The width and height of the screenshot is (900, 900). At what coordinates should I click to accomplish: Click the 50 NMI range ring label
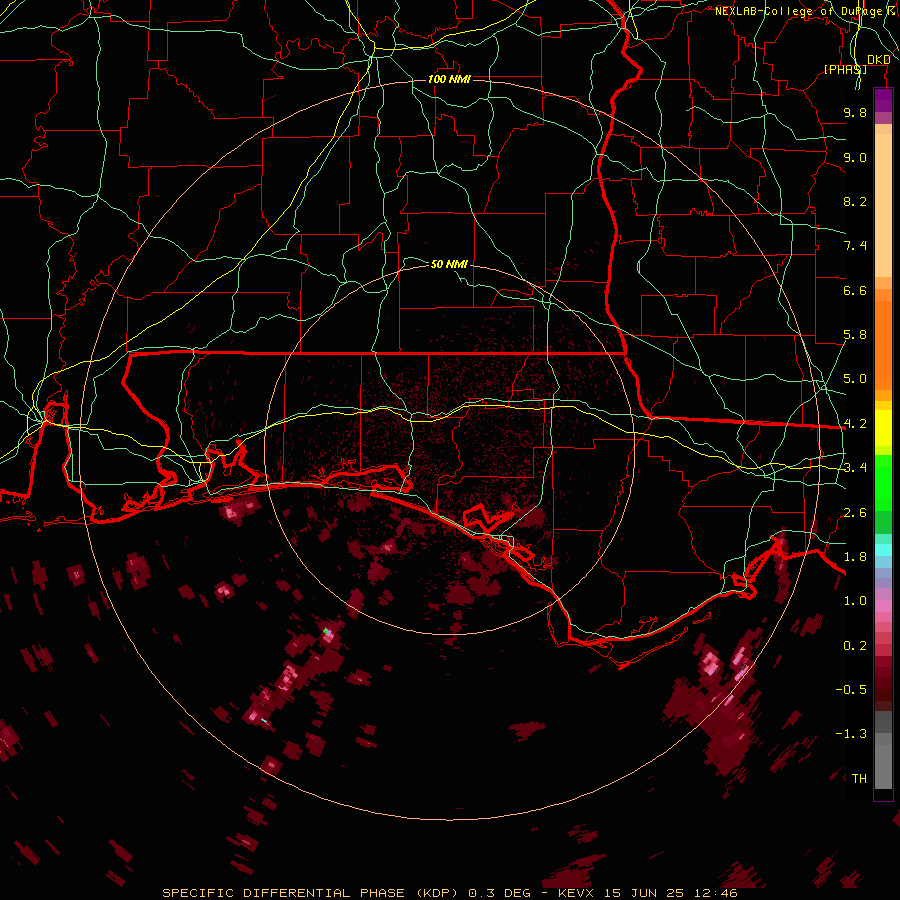click(449, 264)
